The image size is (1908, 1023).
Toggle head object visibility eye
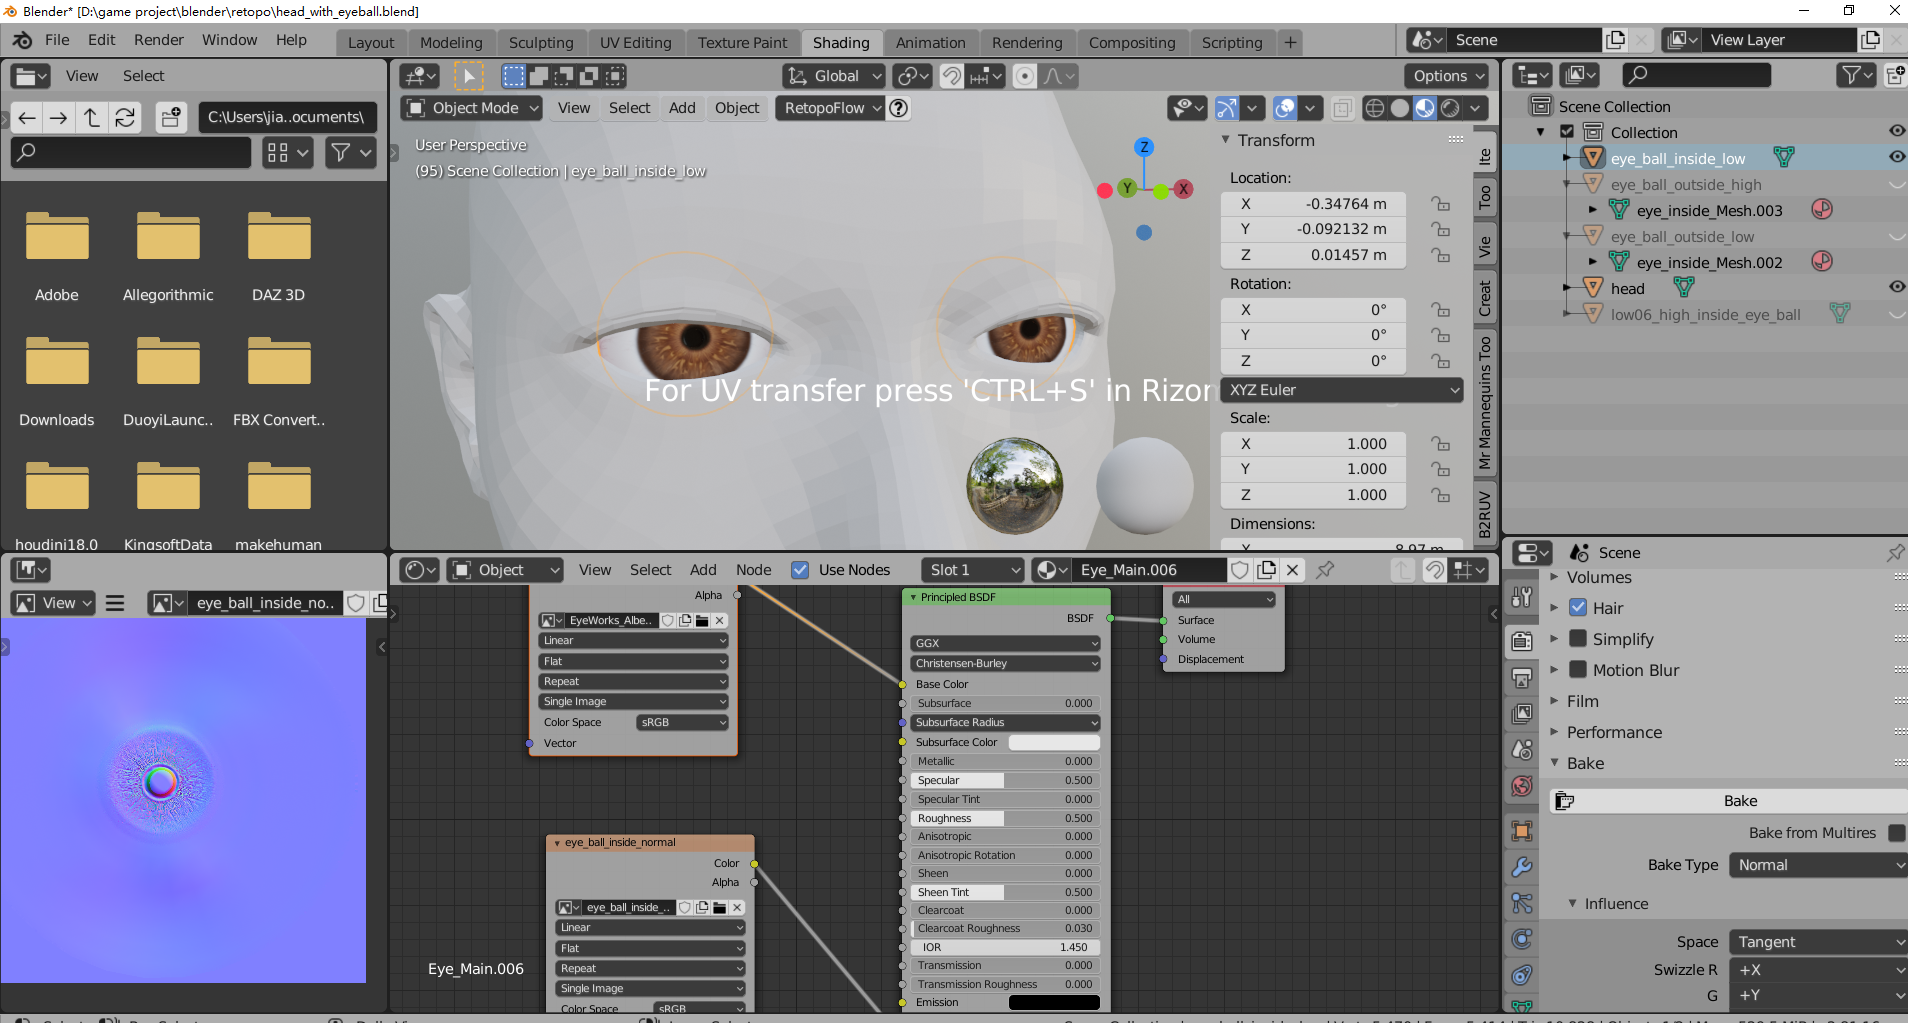1896,287
